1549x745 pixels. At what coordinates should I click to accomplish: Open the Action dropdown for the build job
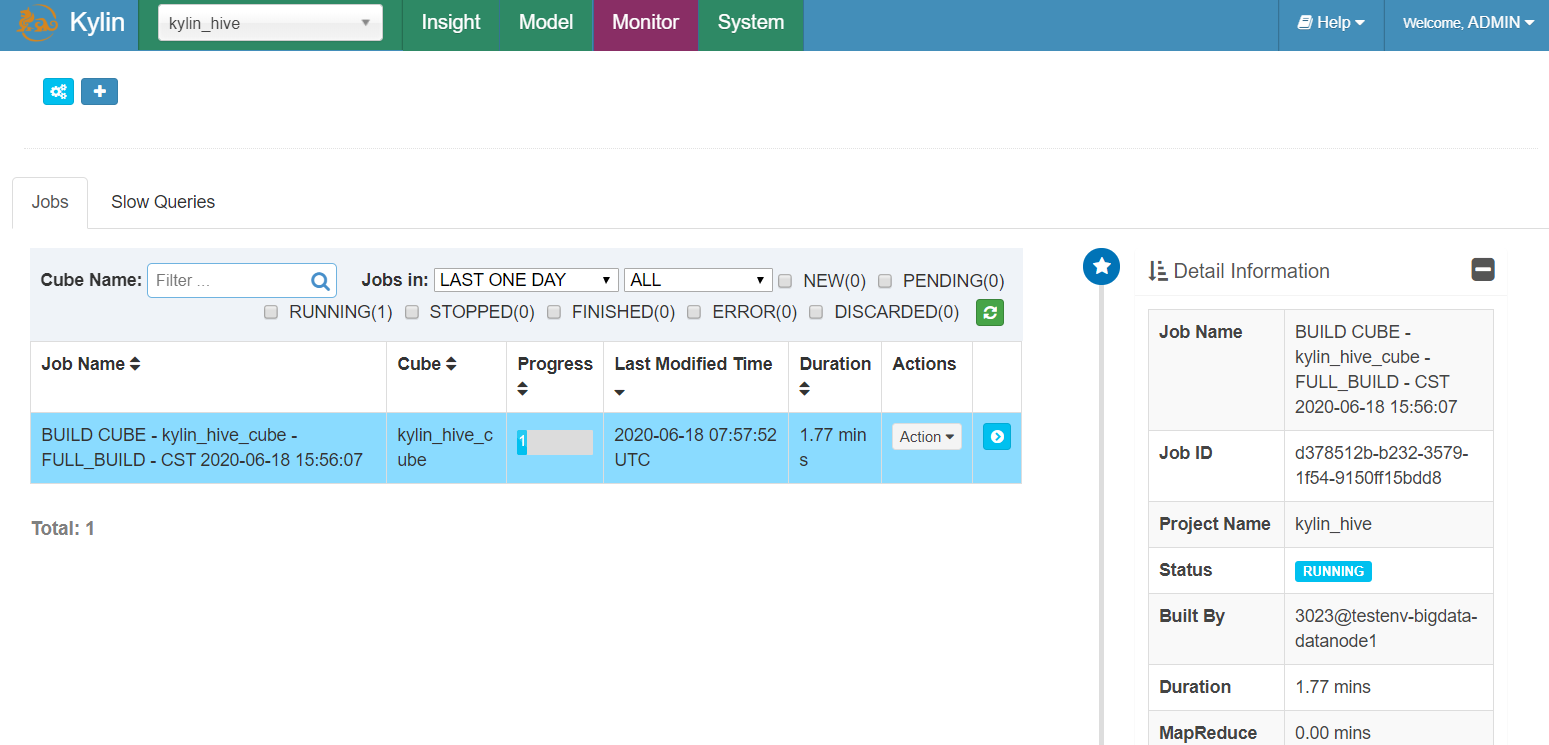pos(927,437)
